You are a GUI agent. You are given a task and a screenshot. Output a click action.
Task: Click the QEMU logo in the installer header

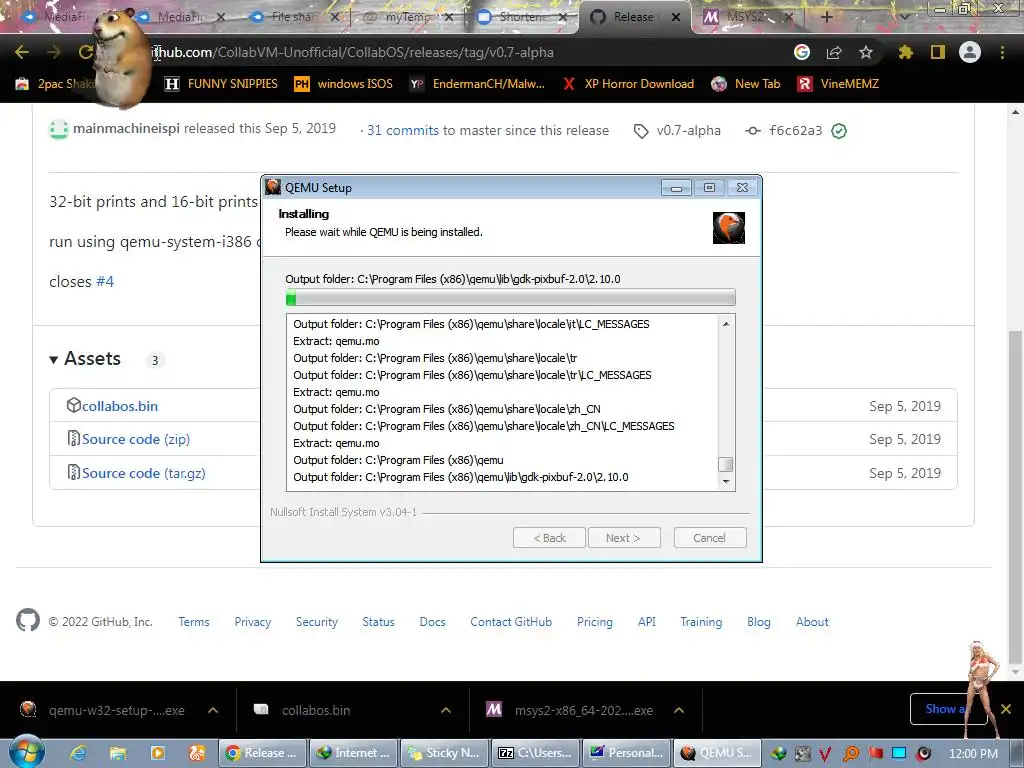tap(729, 228)
